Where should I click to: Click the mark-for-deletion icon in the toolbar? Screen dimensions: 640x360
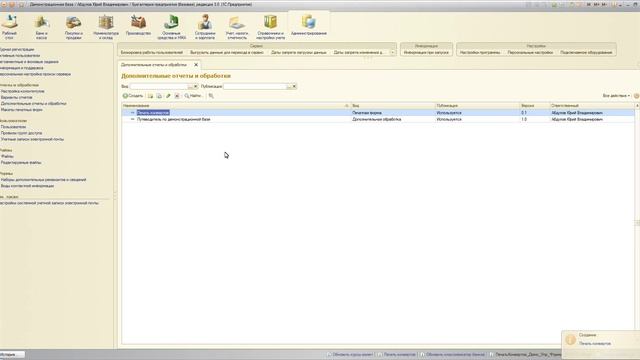[177, 96]
